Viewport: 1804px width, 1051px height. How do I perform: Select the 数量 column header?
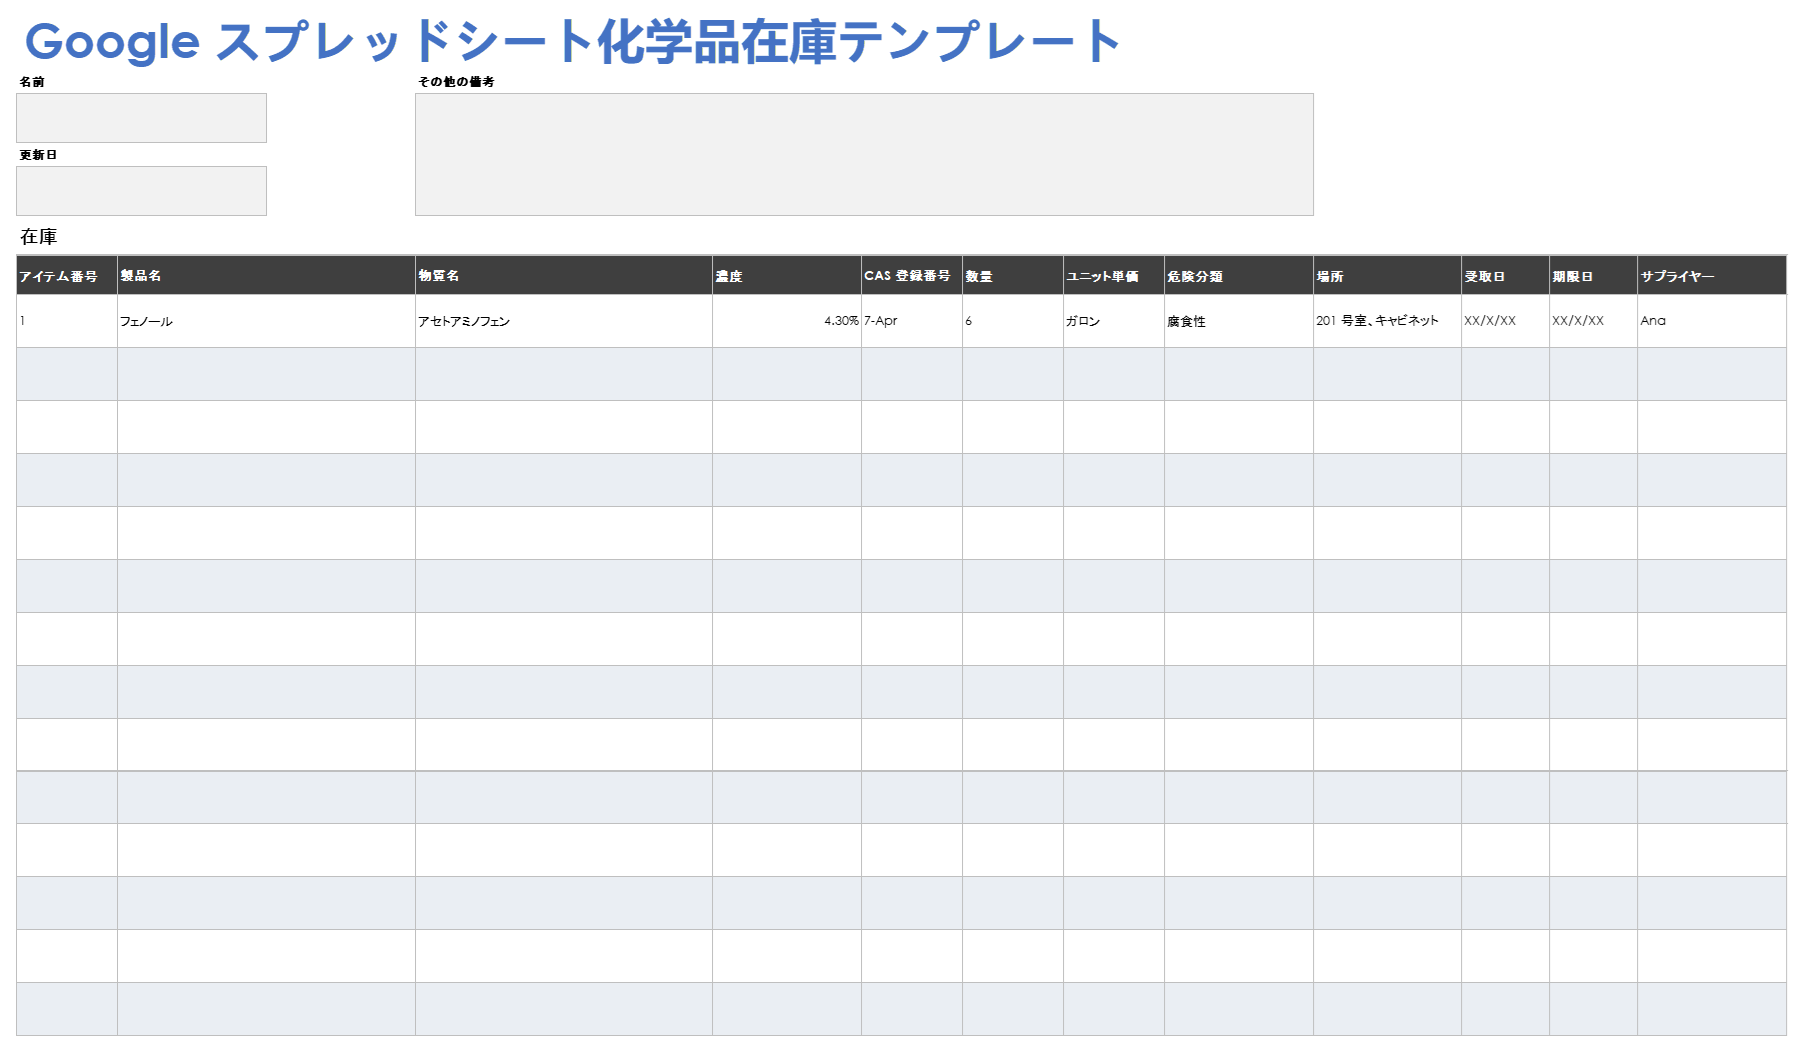pyautogui.click(x=1013, y=275)
